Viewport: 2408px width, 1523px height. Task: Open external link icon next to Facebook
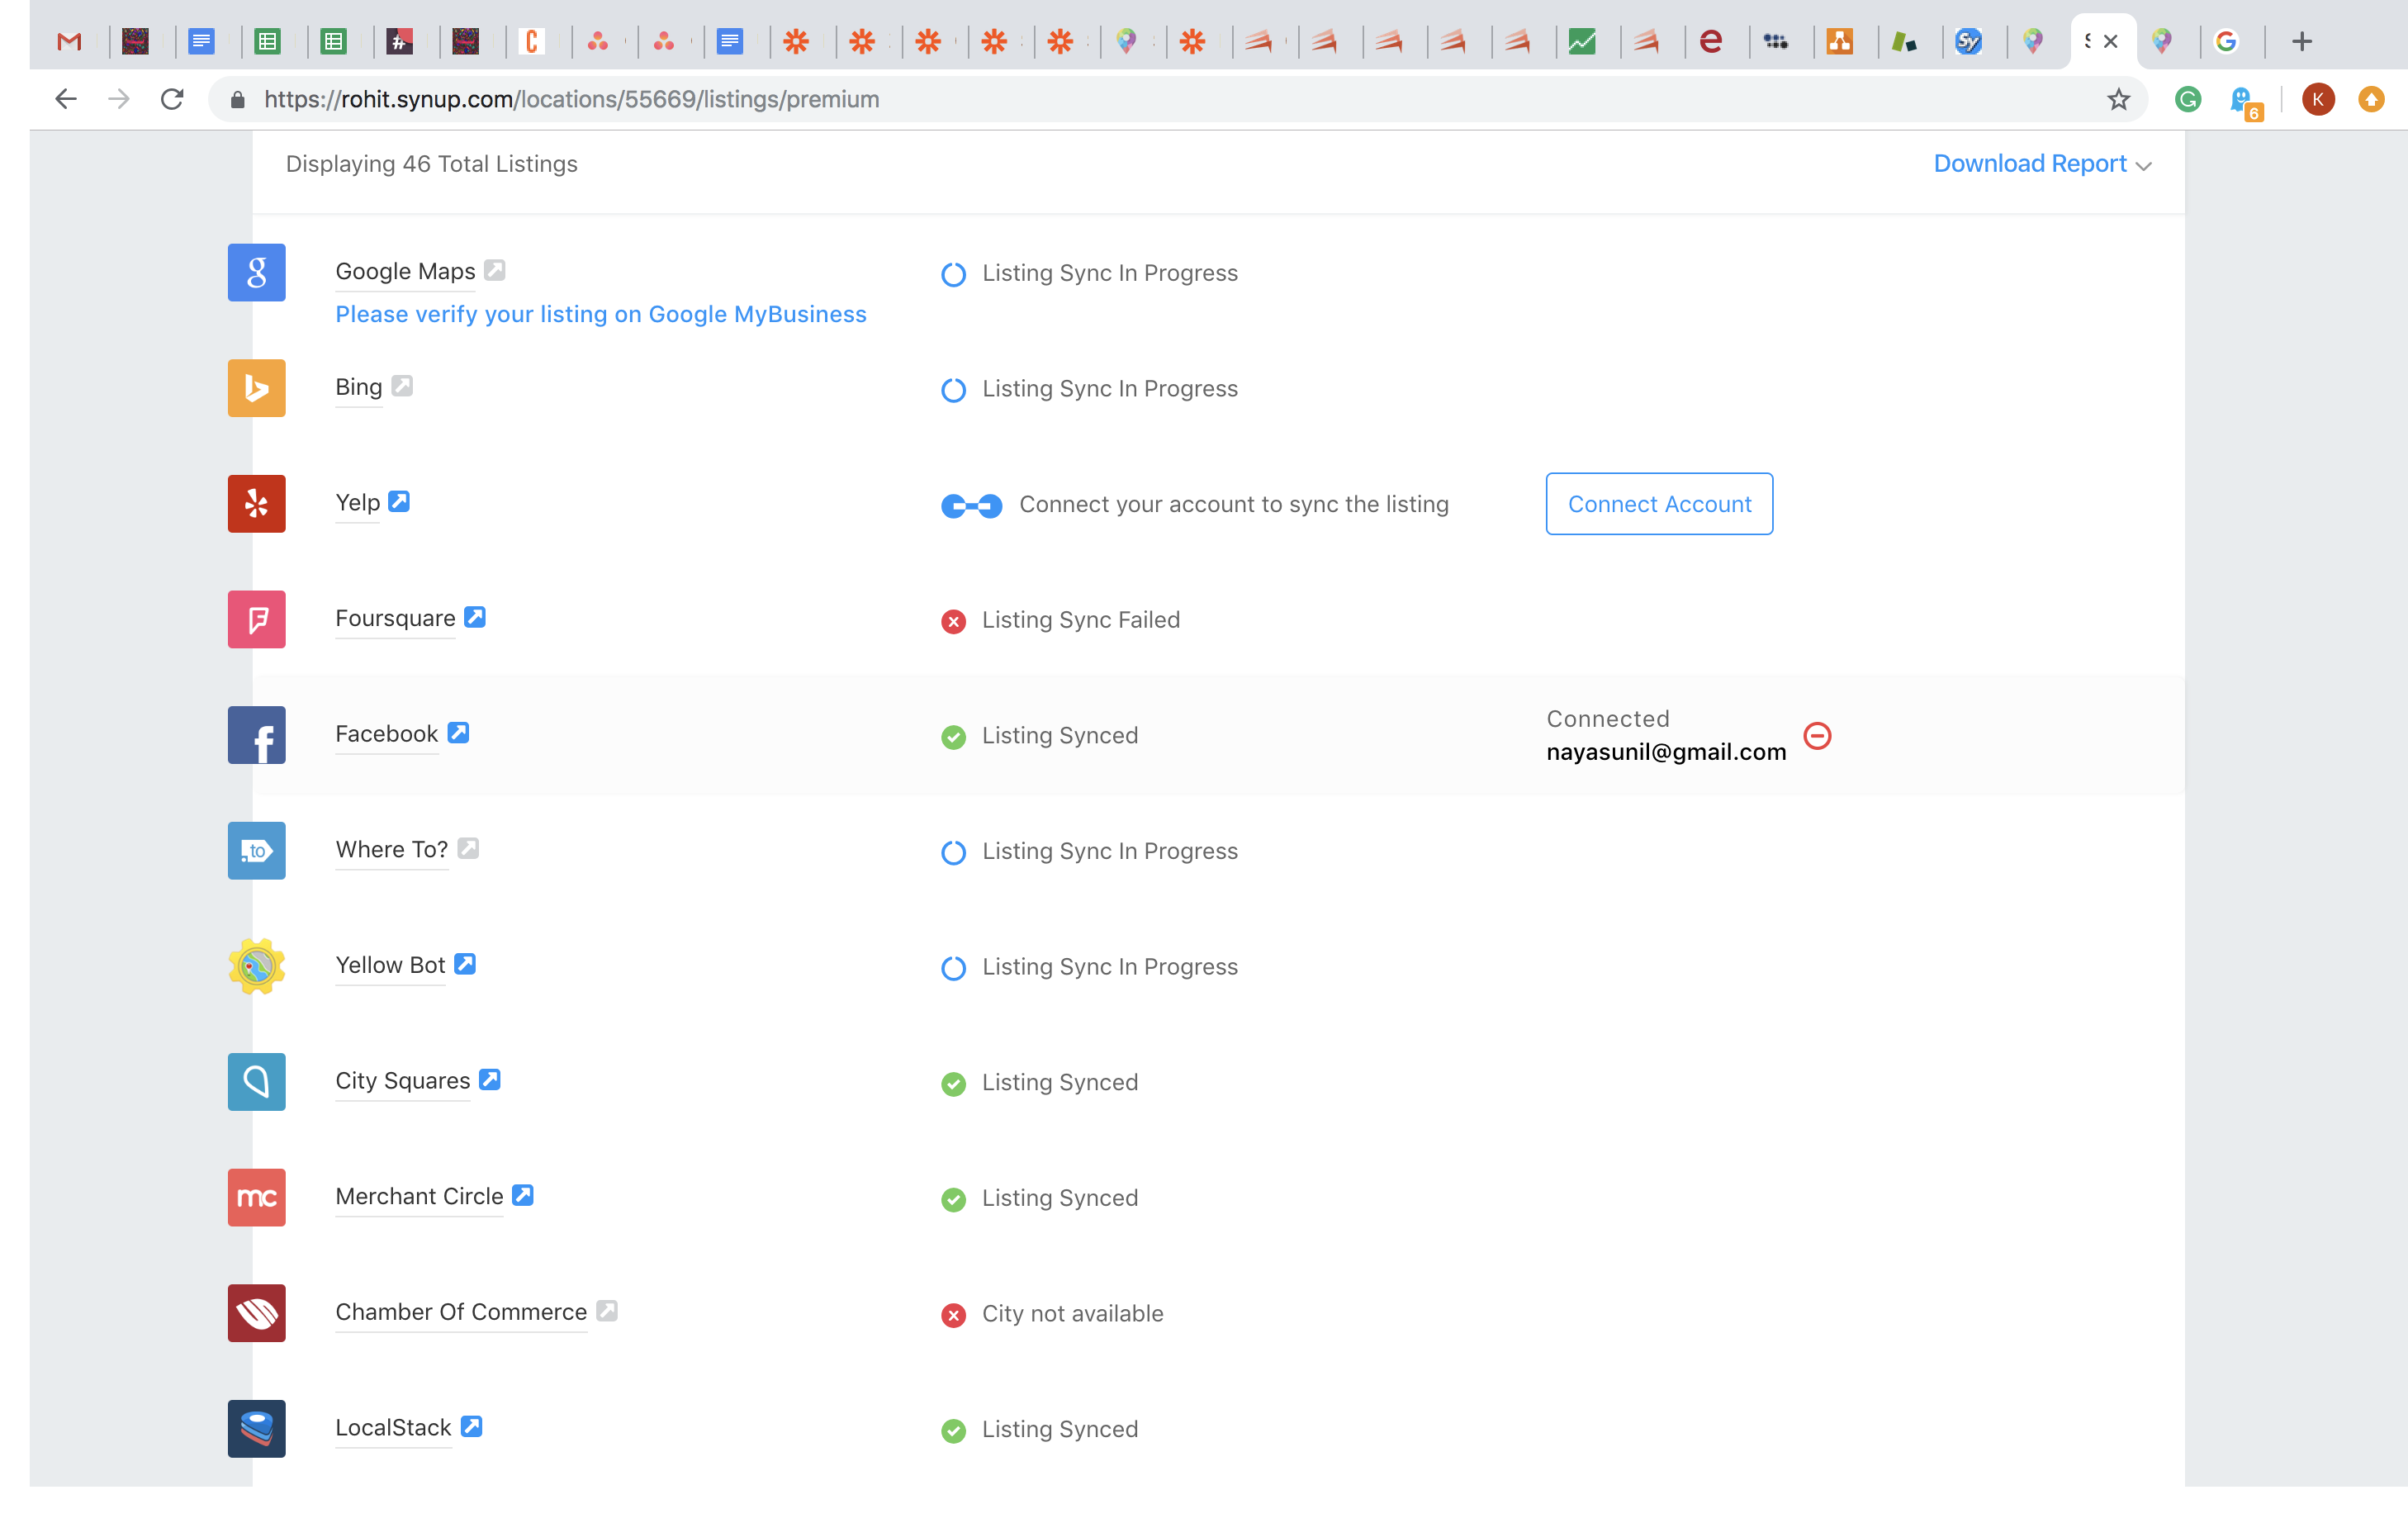coord(458,732)
